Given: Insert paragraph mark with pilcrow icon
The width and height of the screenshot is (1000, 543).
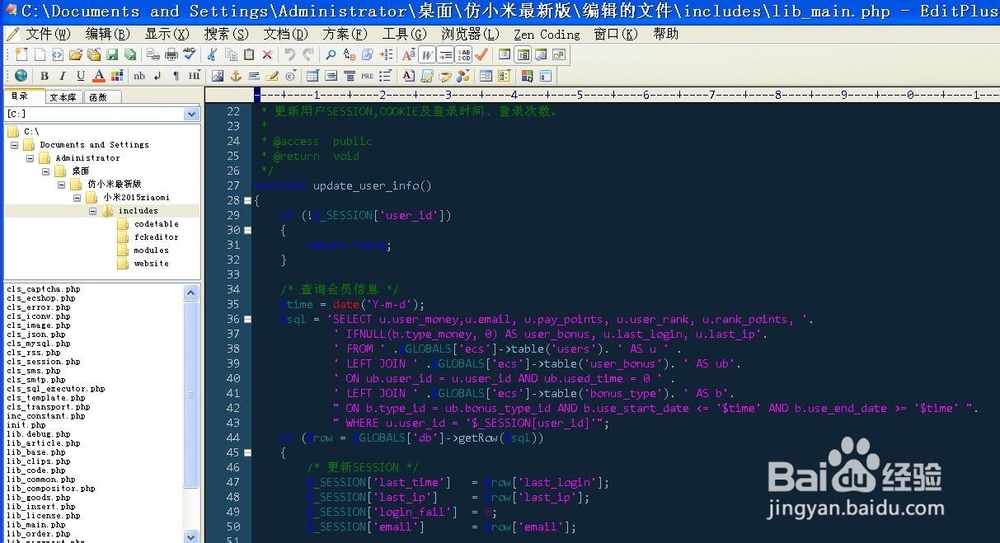Looking at the screenshot, I should click(176, 76).
